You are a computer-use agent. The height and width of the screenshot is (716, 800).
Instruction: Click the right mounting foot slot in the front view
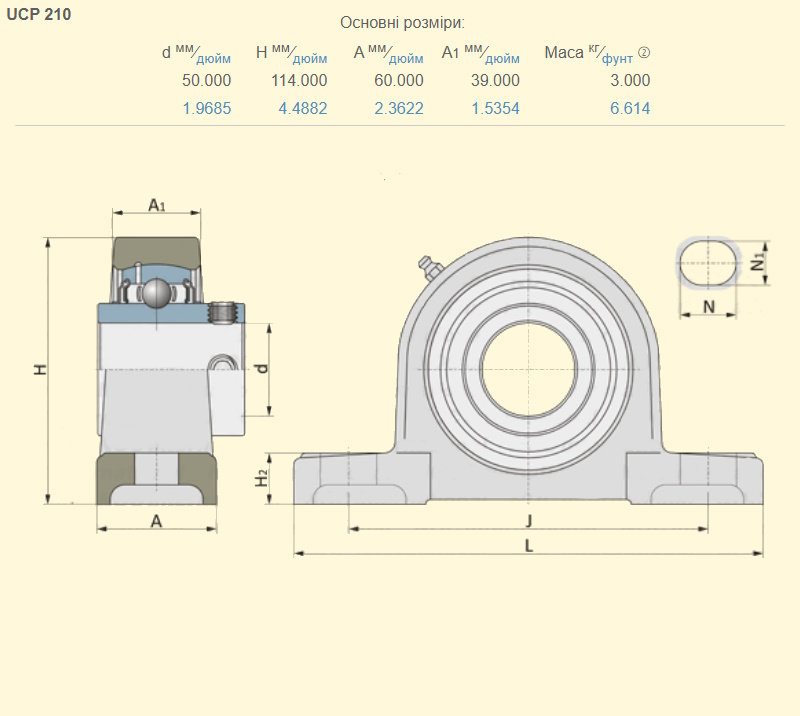click(x=702, y=494)
